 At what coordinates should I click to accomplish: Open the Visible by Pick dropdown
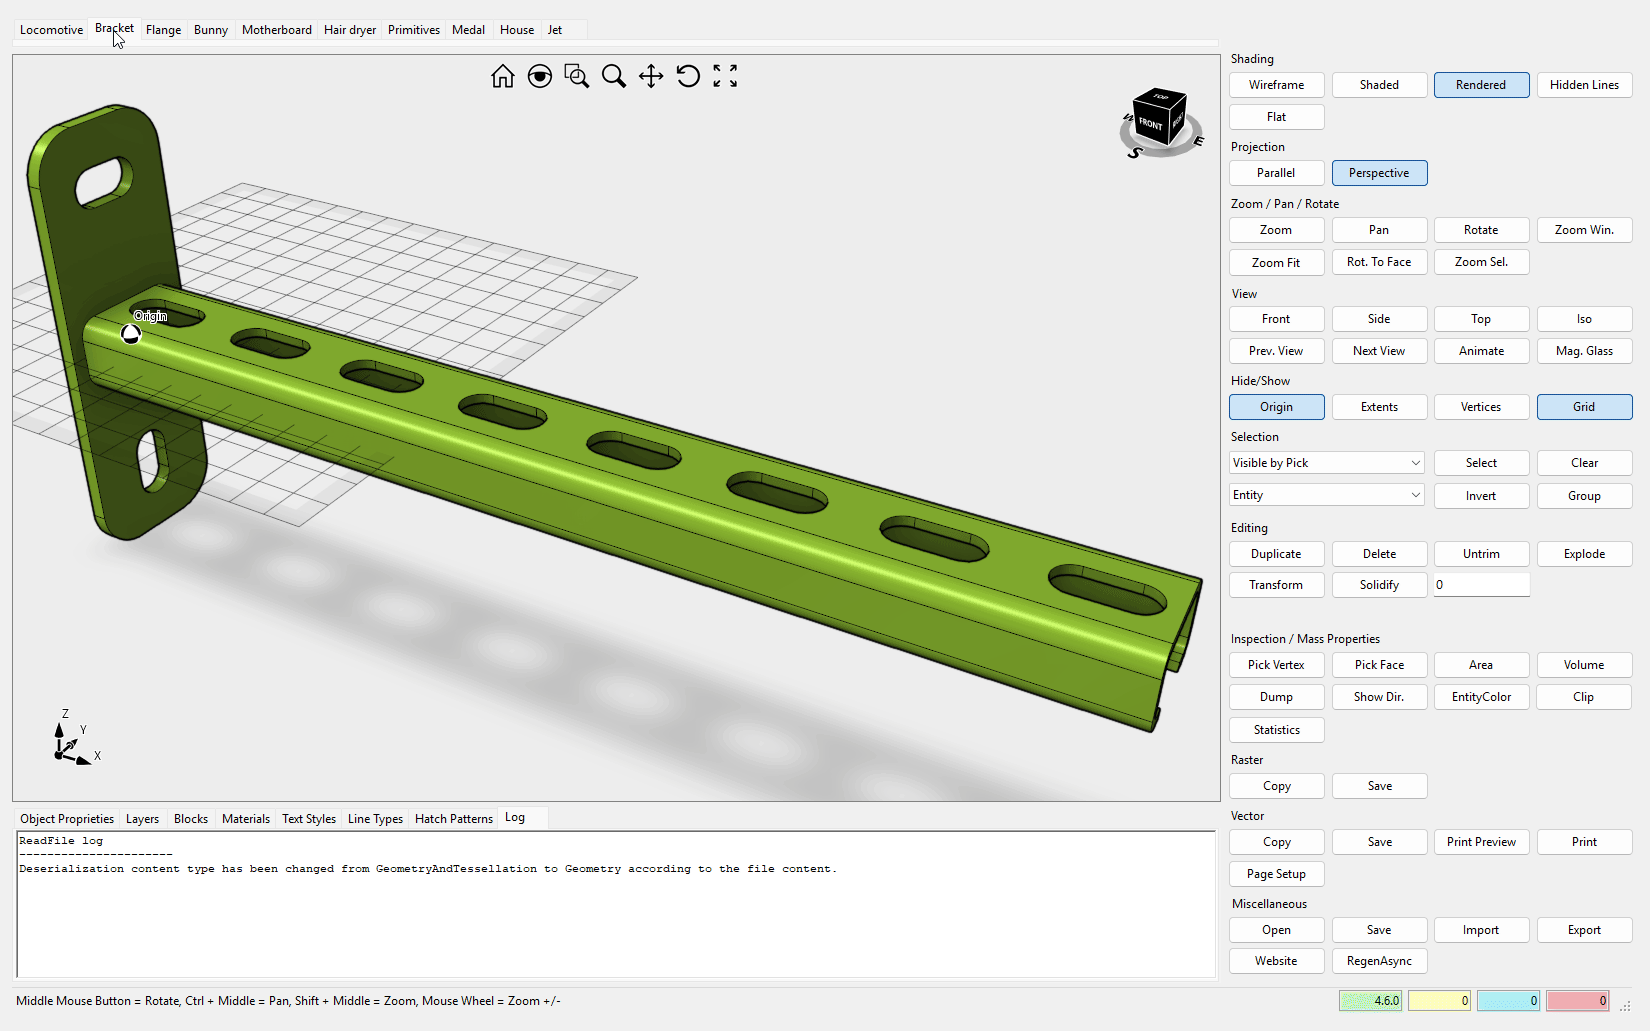pos(1326,463)
